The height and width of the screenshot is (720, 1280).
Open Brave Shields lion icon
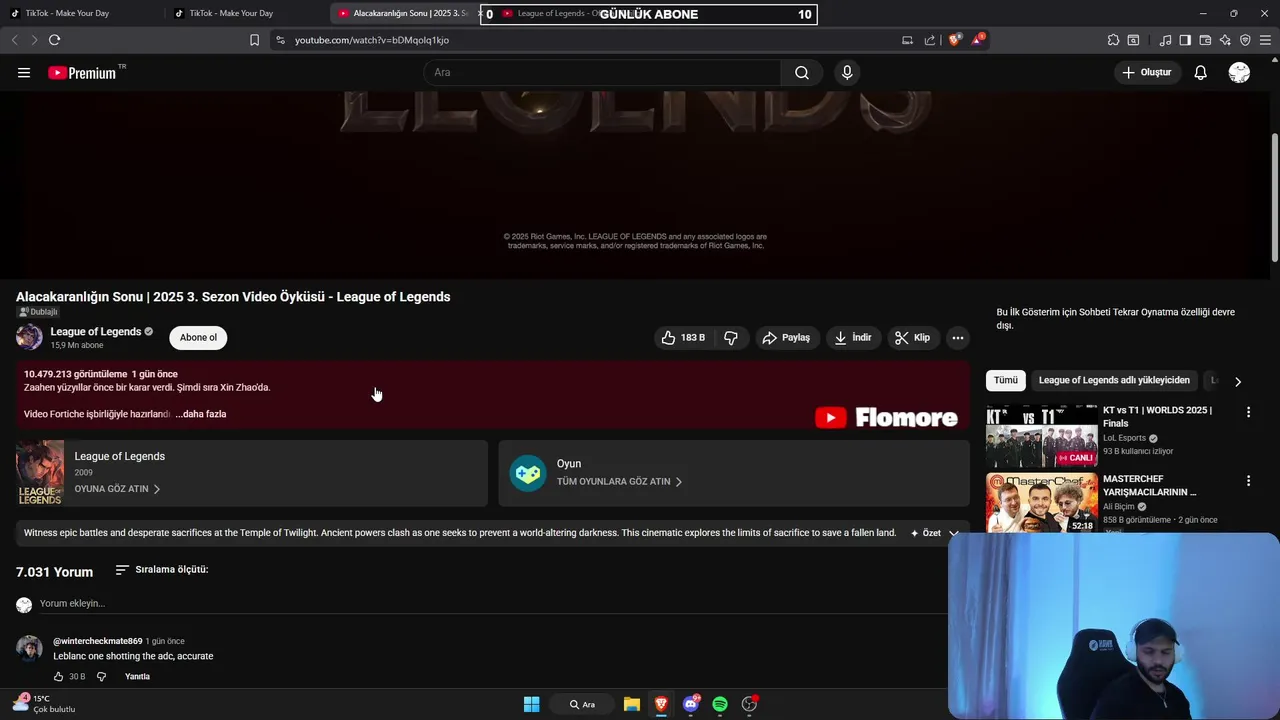pyautogui.click(x=955, y=40)
